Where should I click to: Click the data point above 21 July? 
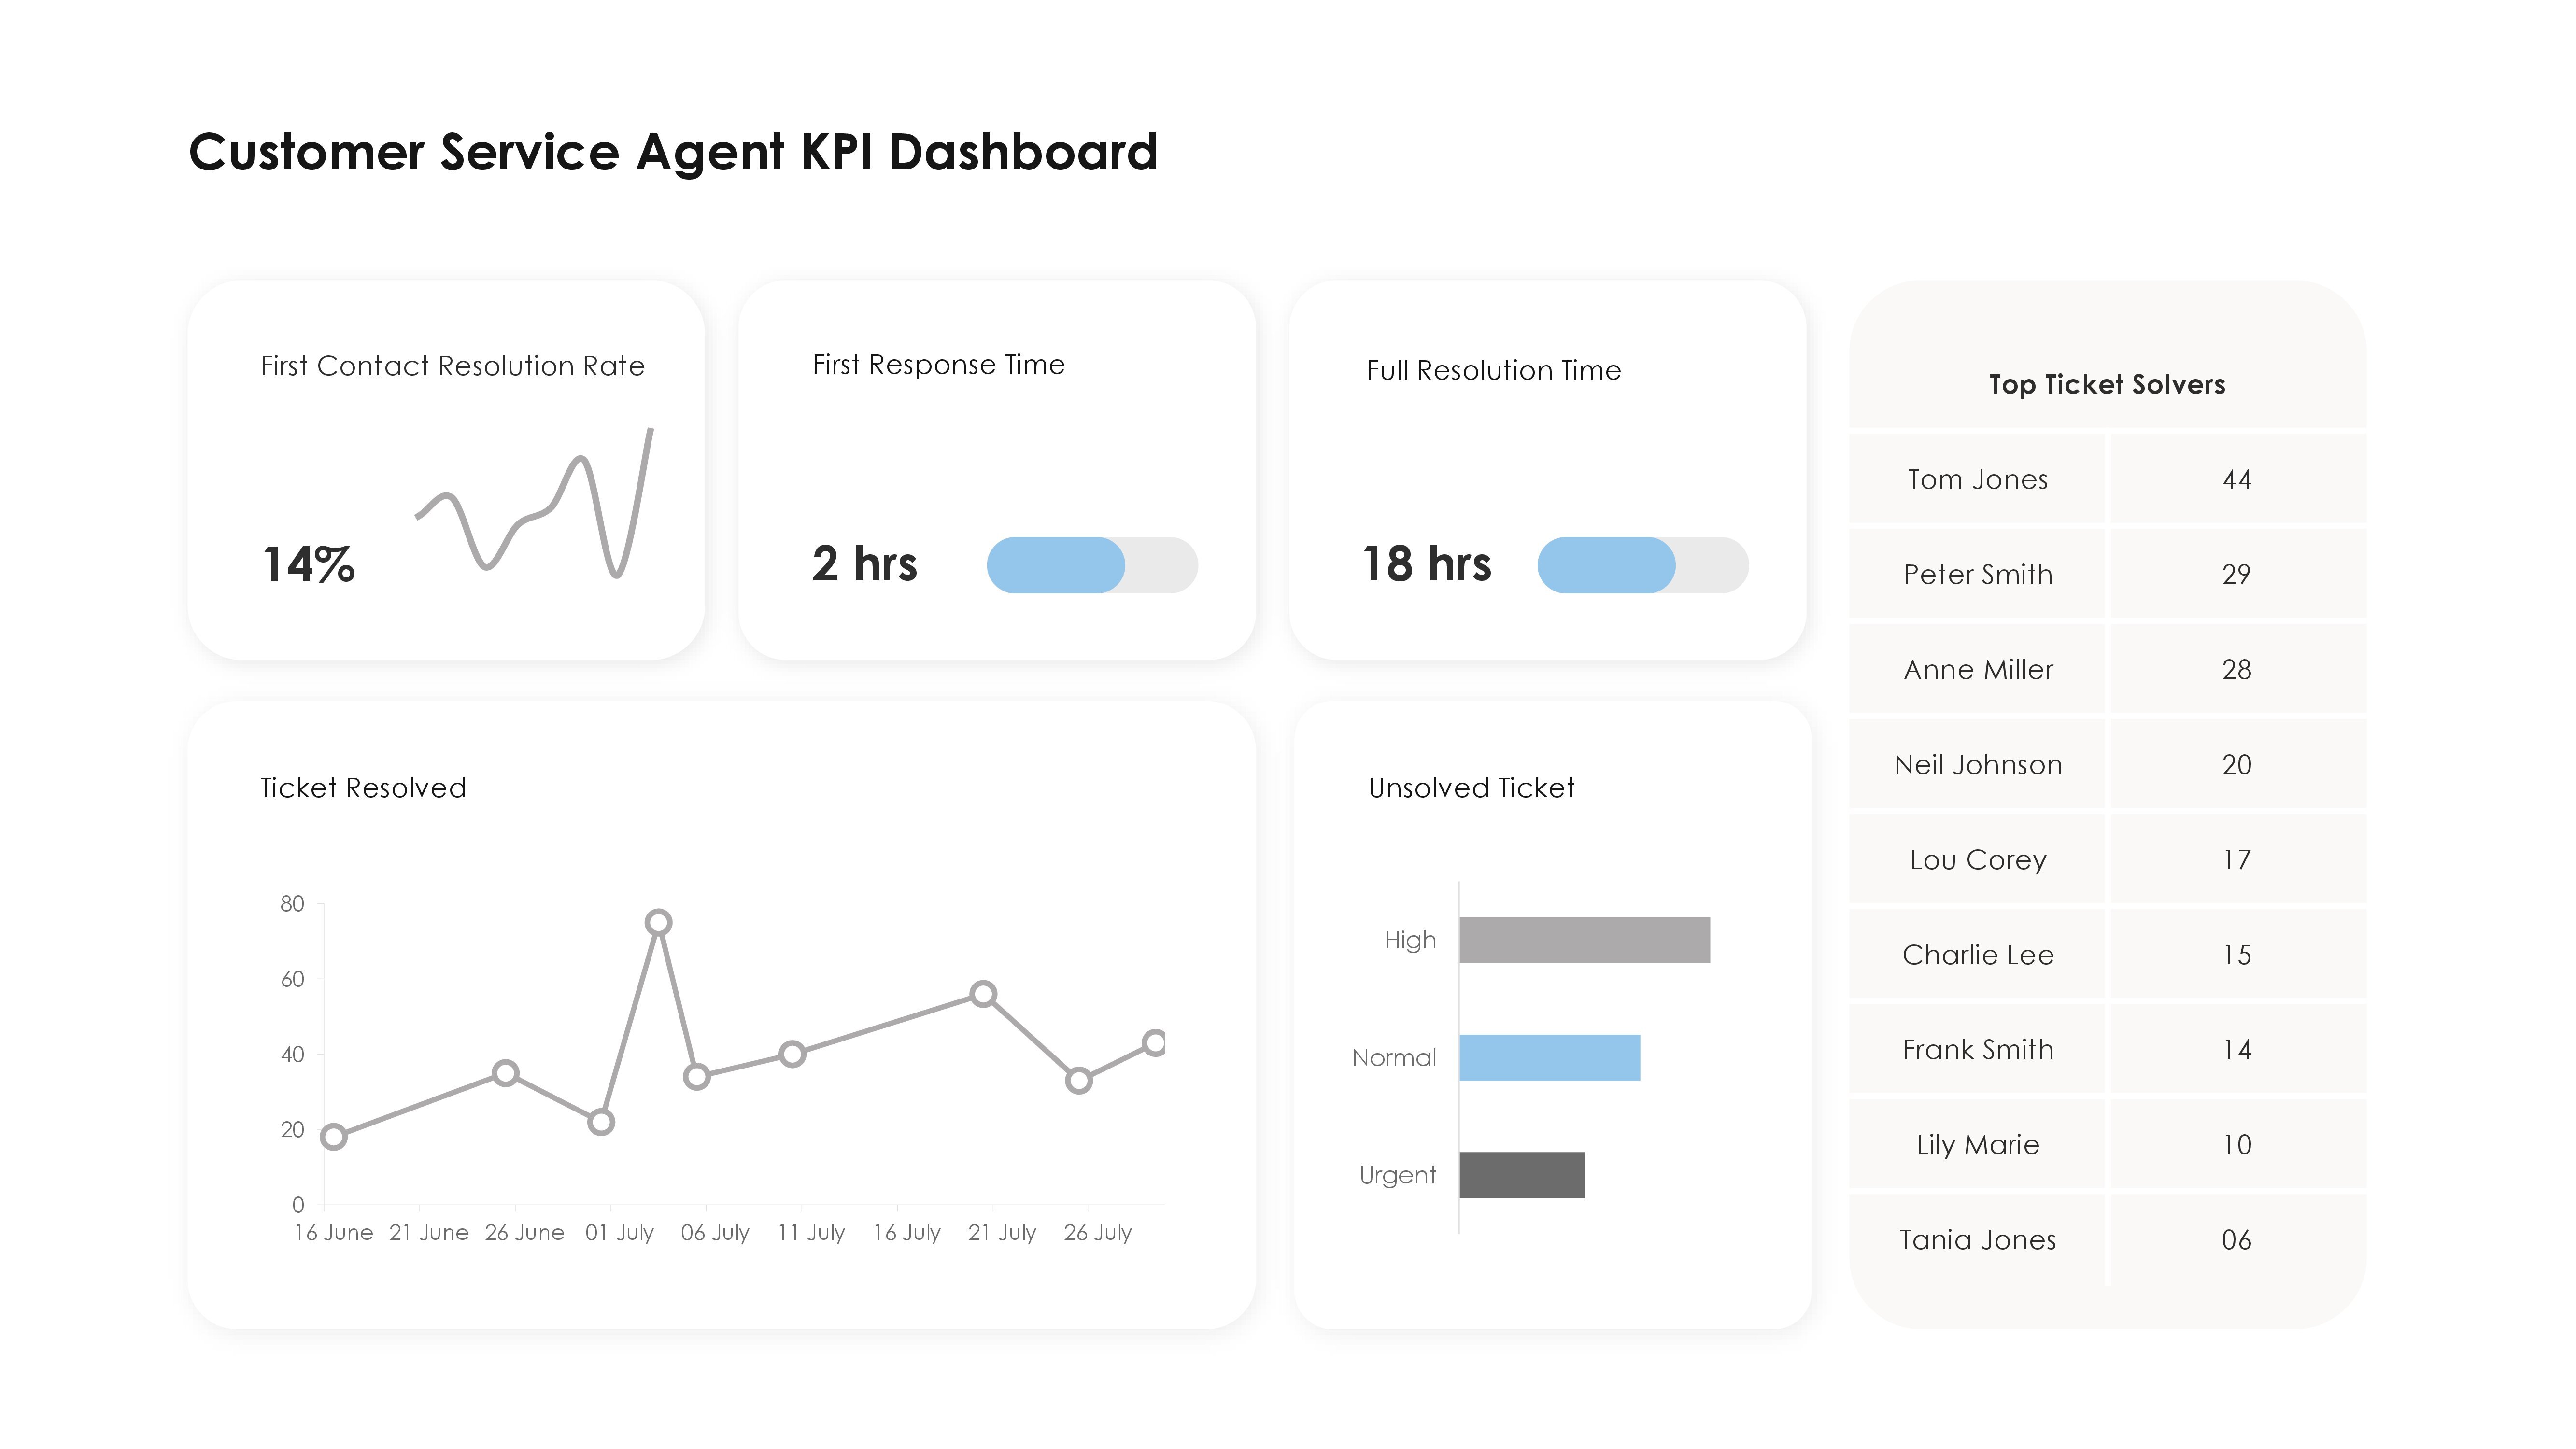pyautogui.click(x=983, y=994)
